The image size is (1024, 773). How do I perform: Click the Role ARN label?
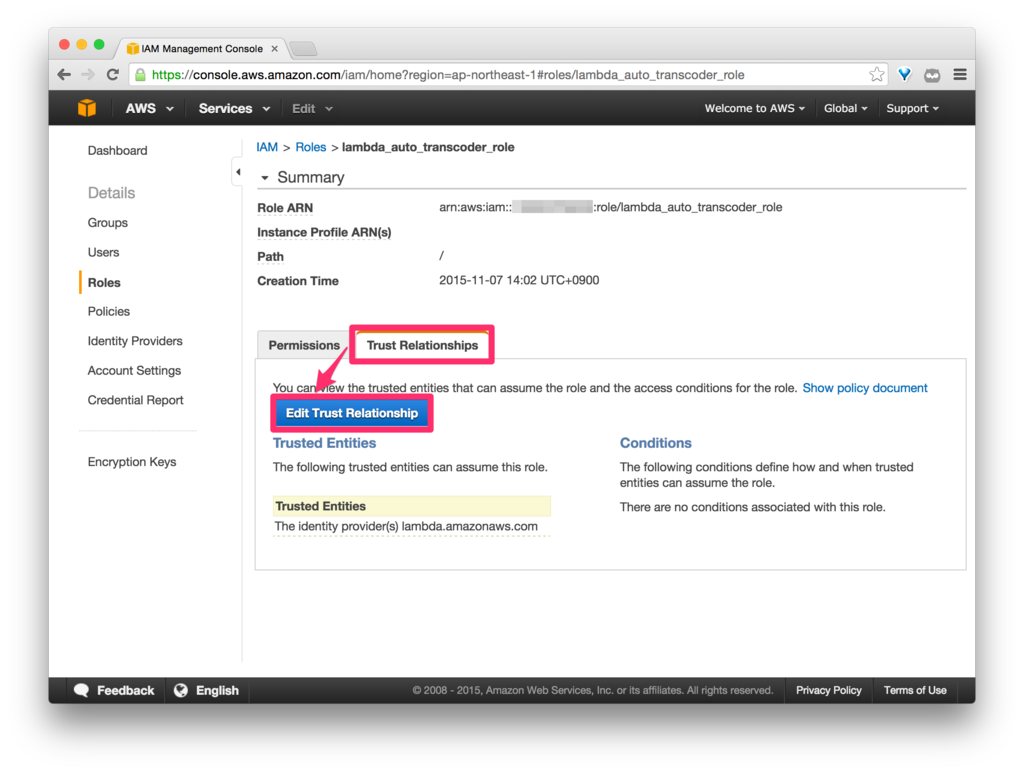(x=285, y=208)
